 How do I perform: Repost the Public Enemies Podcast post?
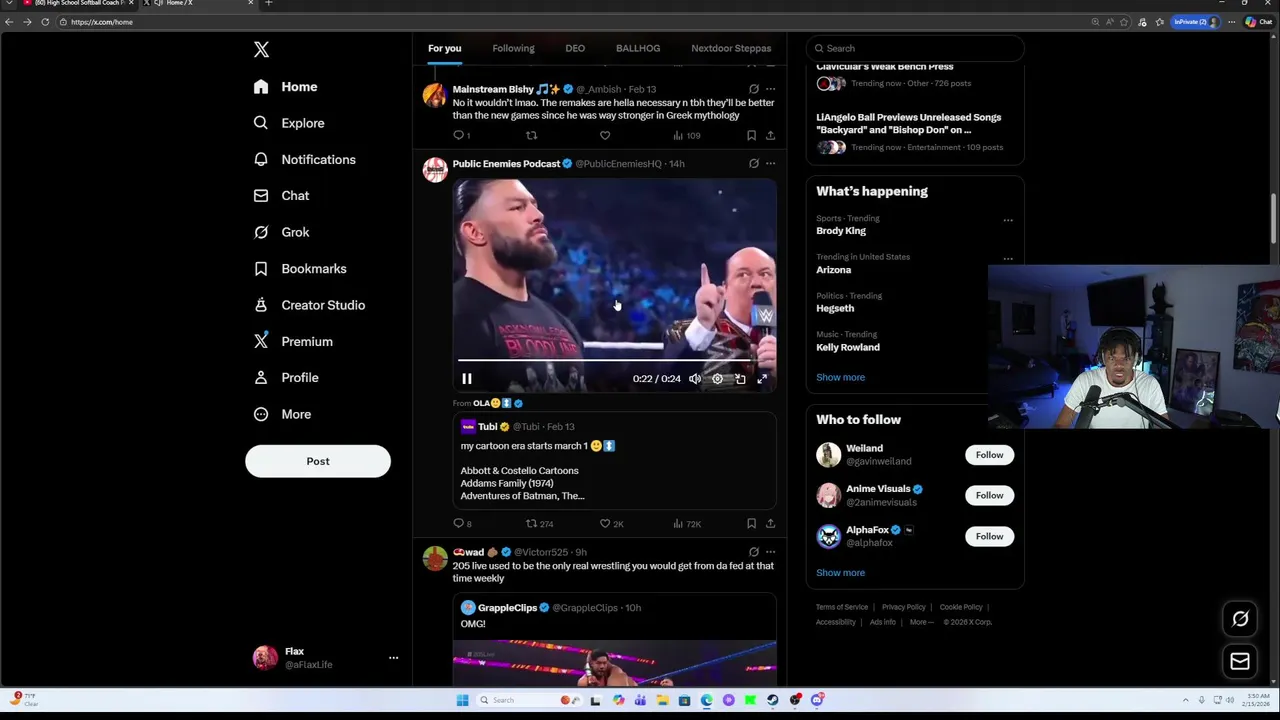pyautogui.click(x=540, y=524)
